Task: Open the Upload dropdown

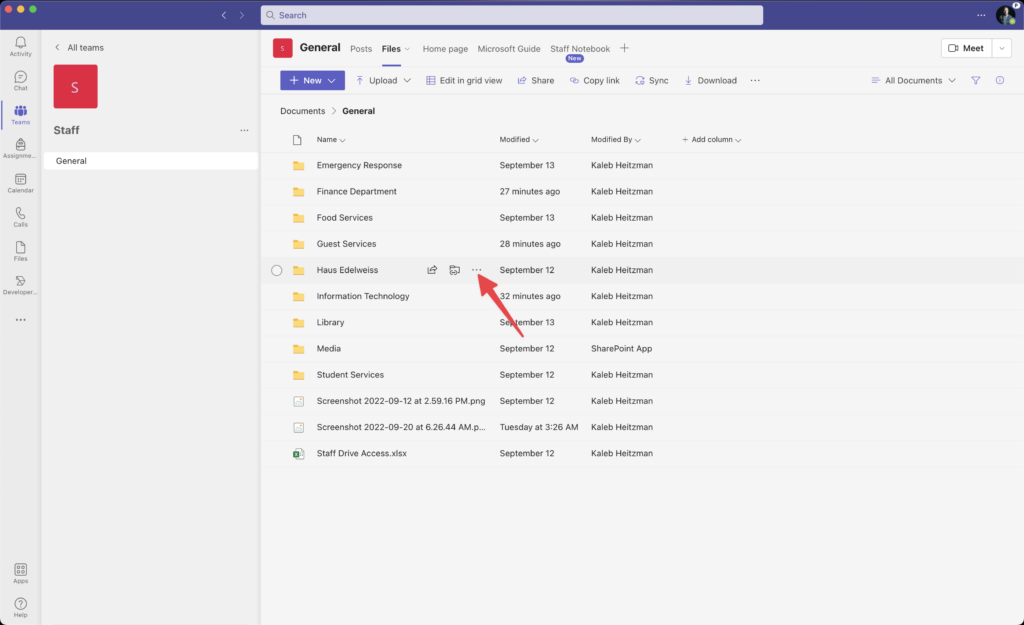Action: pos(383,80)
